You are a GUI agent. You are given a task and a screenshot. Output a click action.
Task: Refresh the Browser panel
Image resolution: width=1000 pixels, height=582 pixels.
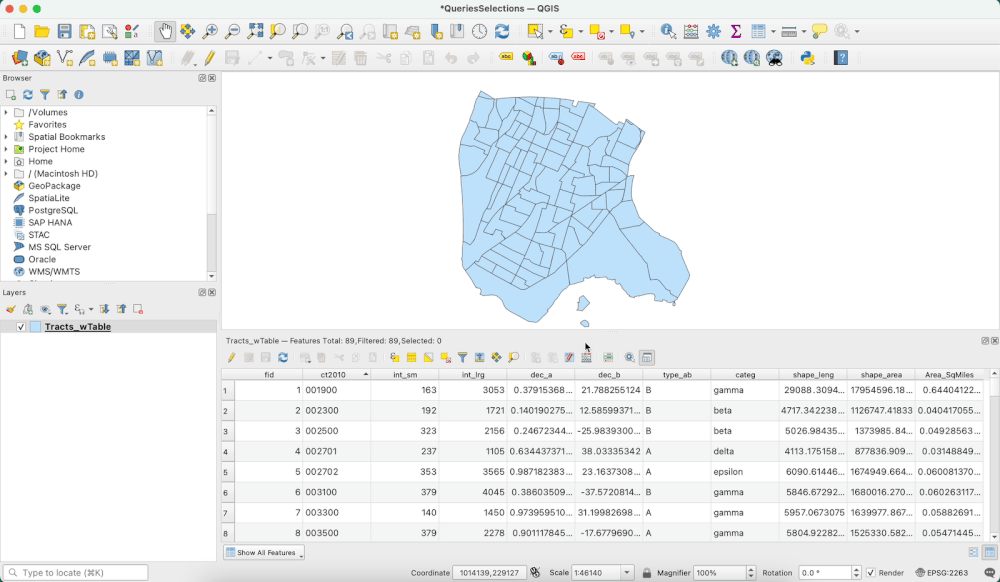[28, 94]
